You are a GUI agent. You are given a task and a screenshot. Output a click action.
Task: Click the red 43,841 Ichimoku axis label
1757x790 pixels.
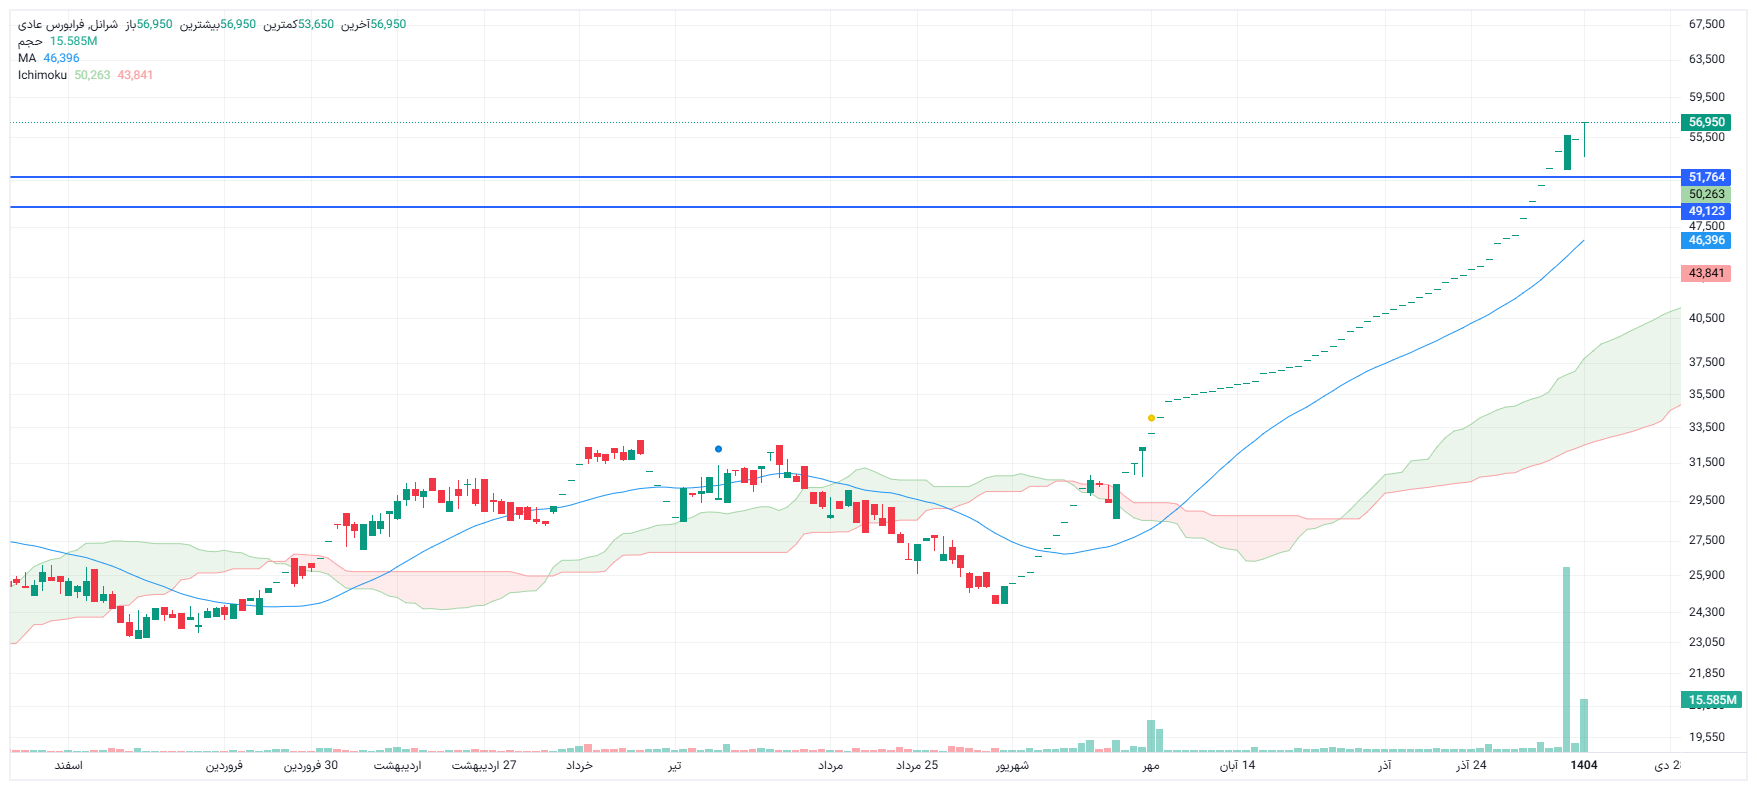coord(1706,273)
